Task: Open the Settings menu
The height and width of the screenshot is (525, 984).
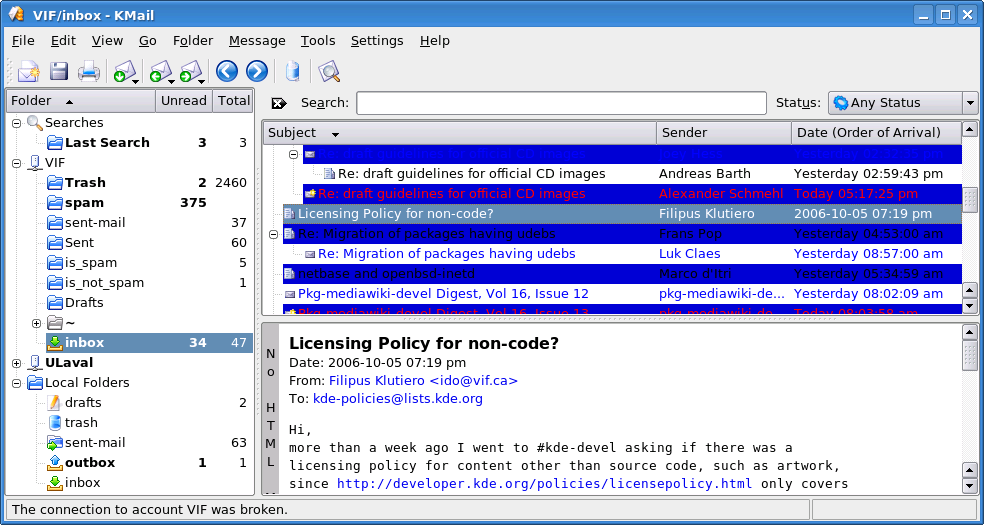Action: point(377,41)
